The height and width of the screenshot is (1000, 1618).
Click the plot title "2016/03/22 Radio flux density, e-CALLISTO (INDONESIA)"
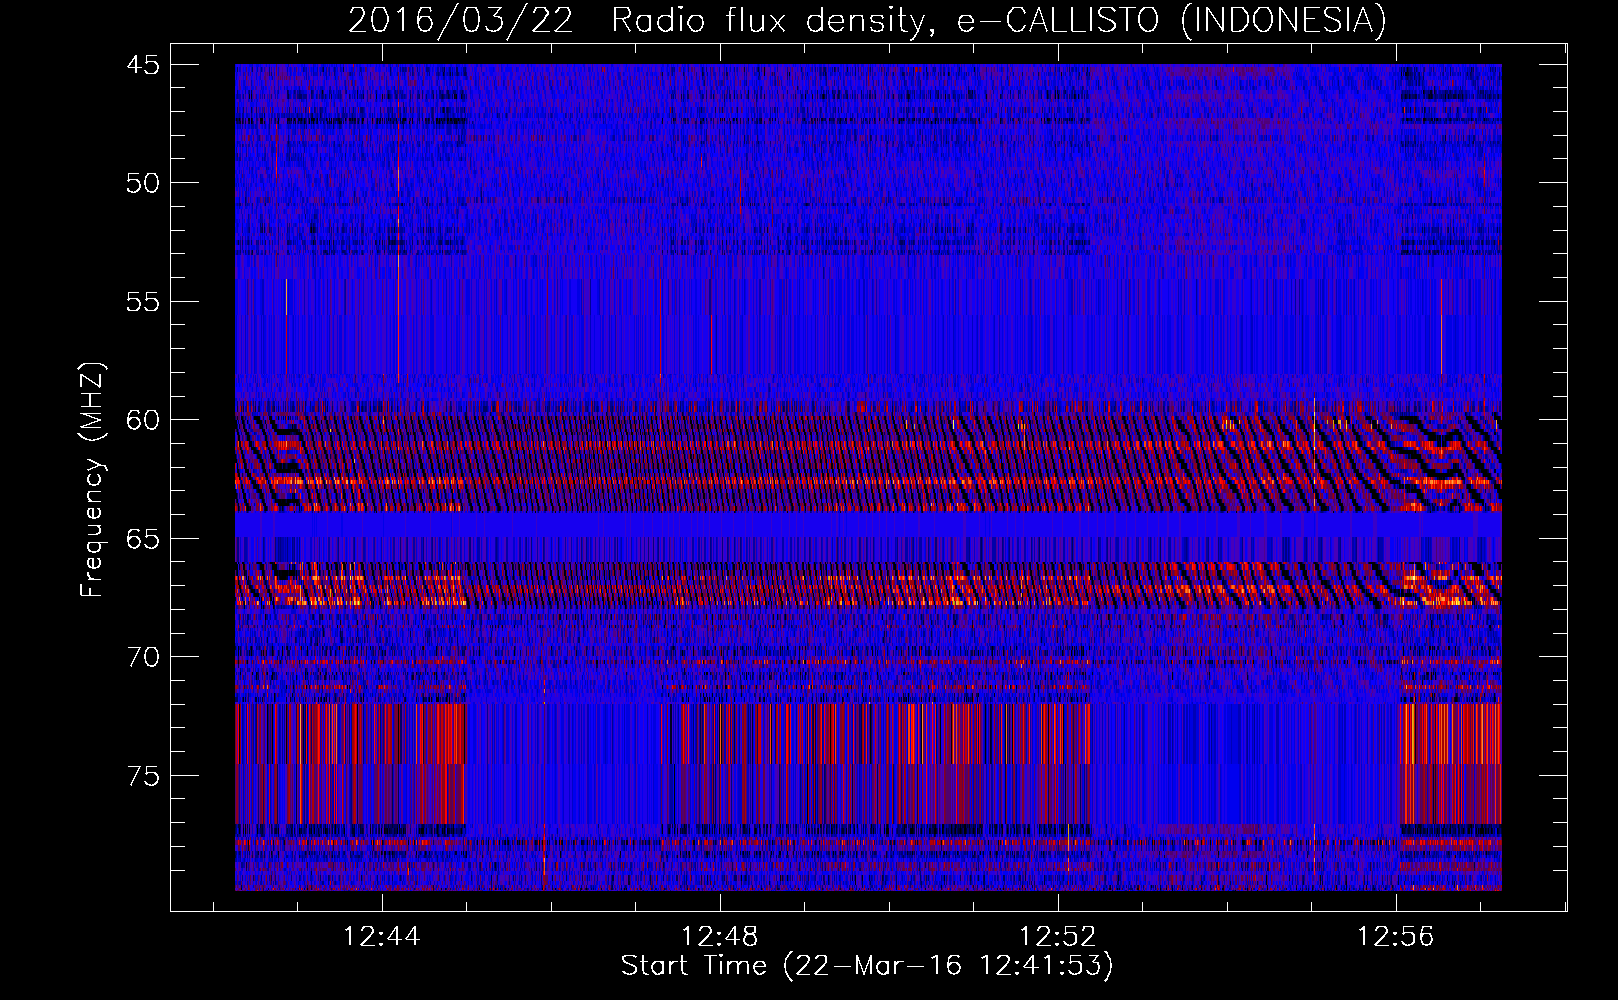tap(867, 20)
